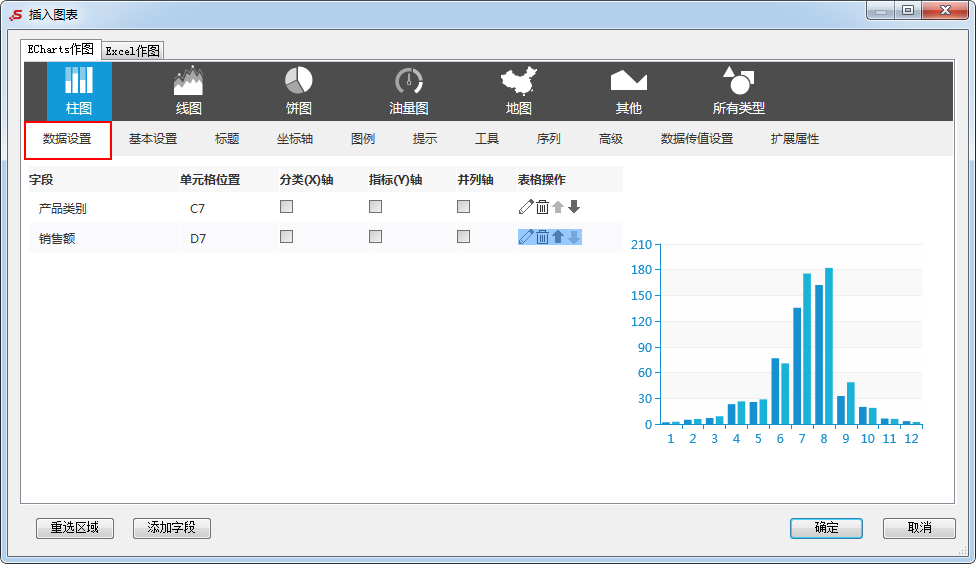Viewport: 976px width, 564px height.
Task: Check 并列轴 for 销售额
Action: tap(464, 237)
